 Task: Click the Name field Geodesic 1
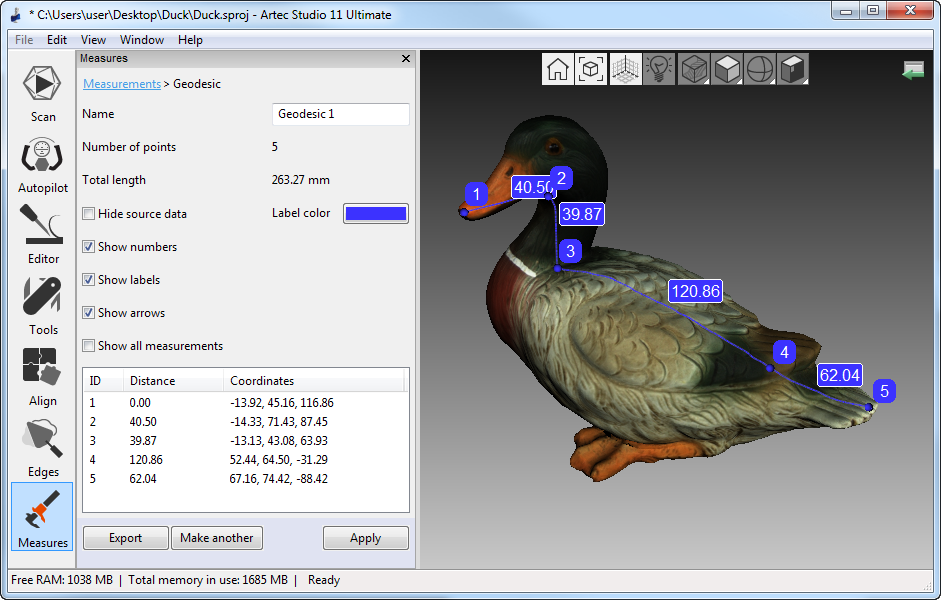pyautogui.click(x=340, y=114)
